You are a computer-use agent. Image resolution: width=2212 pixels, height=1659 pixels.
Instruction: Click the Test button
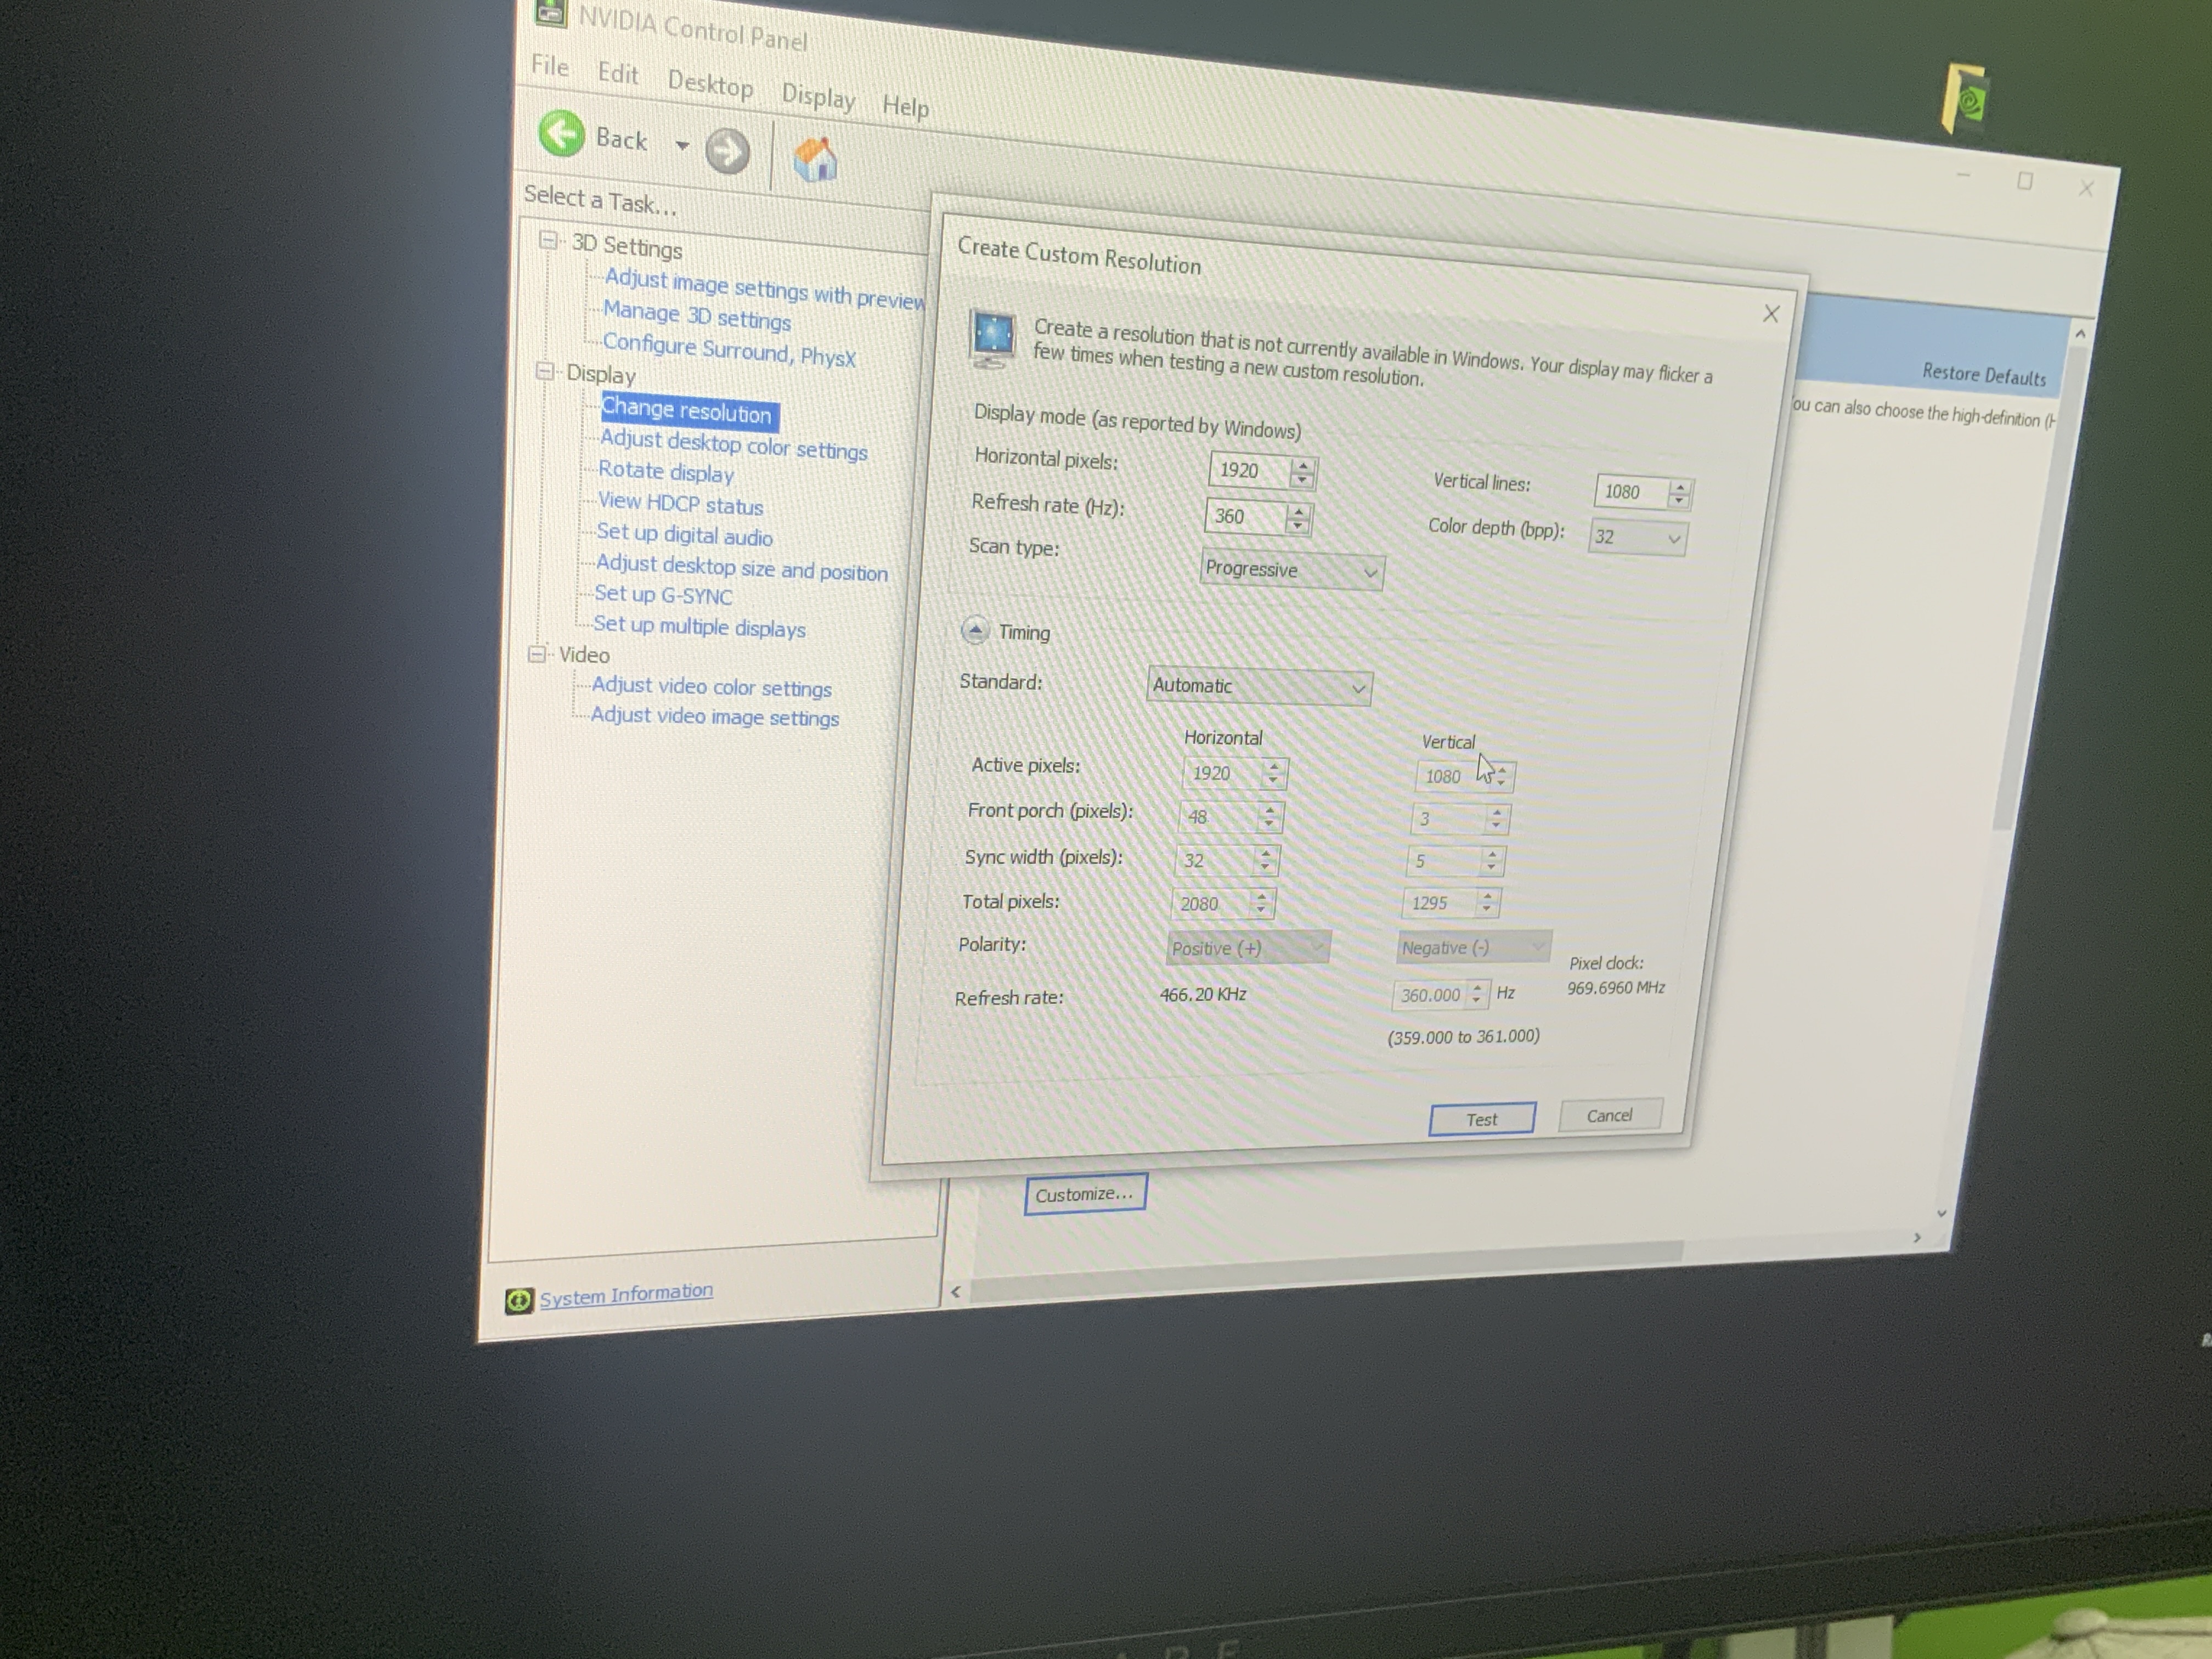click(1481, 1119)
